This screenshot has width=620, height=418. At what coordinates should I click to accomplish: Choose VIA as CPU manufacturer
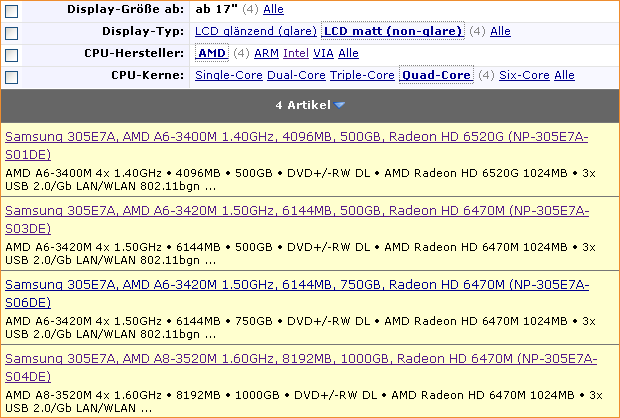click(x=323, y=53)
